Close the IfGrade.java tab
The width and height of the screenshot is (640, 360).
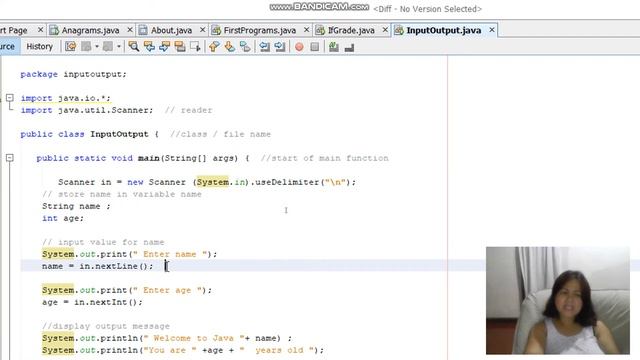pos(385,30)
